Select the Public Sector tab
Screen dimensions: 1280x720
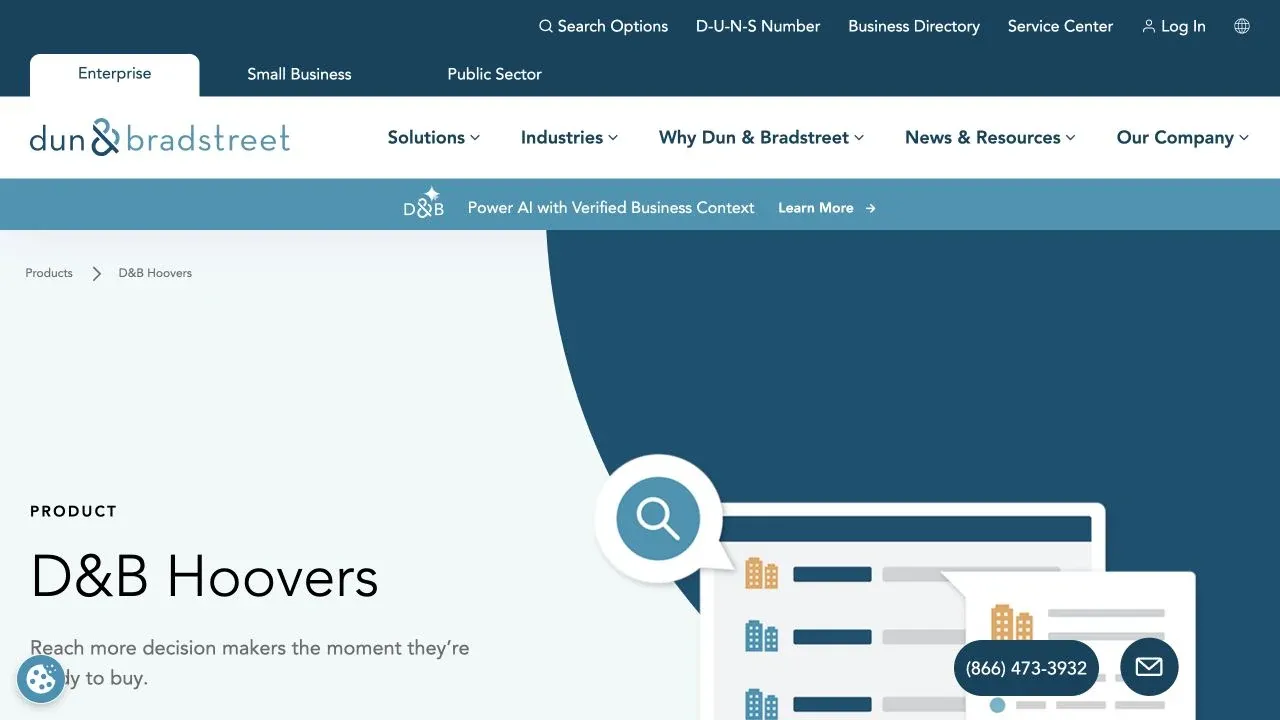point(494,75)
